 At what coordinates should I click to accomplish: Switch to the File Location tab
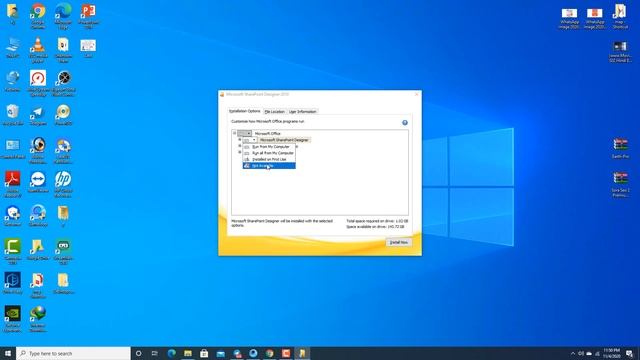(274, 111)
